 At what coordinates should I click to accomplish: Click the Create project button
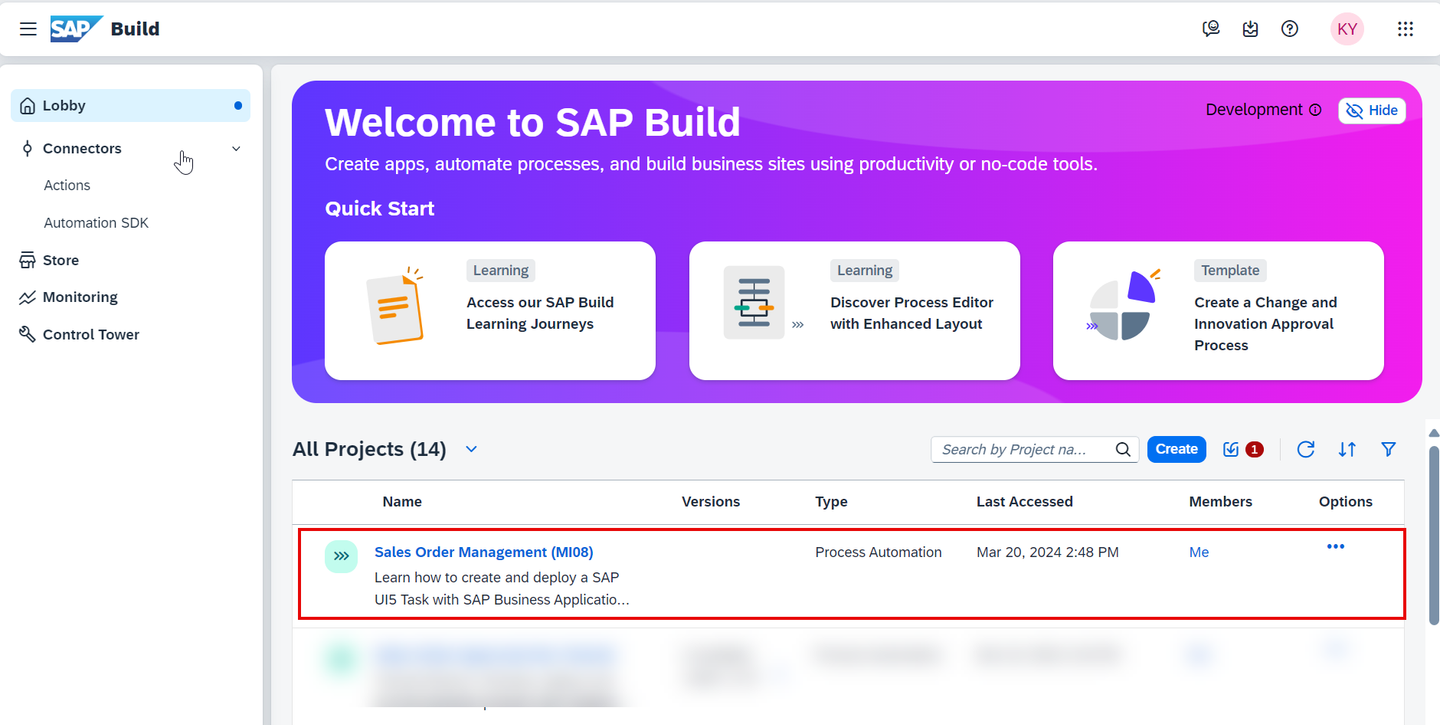(1176, 449)
